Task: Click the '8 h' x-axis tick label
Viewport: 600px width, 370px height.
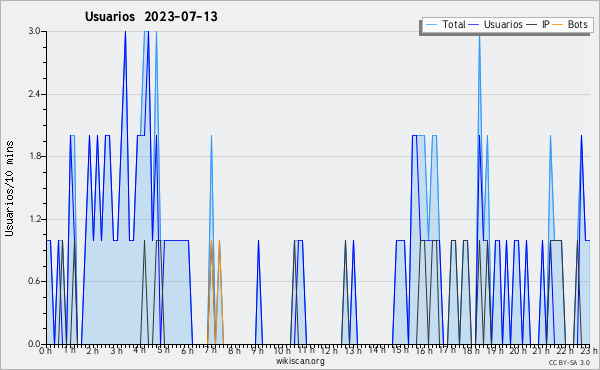Action: pyautogui.click(x=234, y=351)
